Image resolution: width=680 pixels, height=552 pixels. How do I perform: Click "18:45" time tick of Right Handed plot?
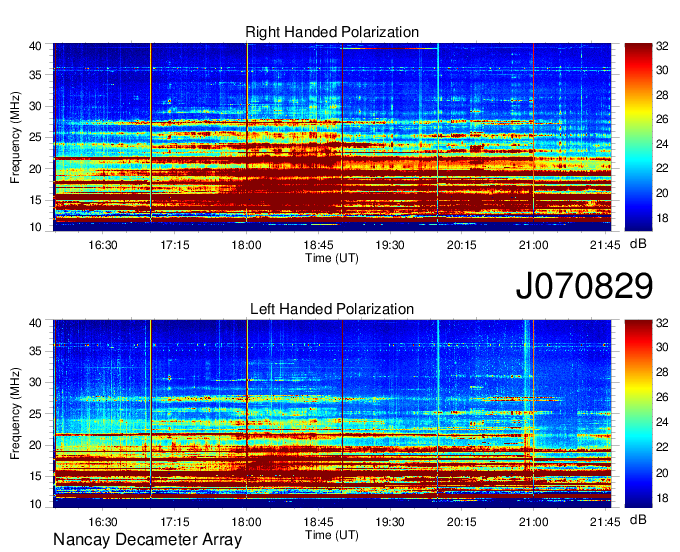pyautogui.click(x=318, y=245)
